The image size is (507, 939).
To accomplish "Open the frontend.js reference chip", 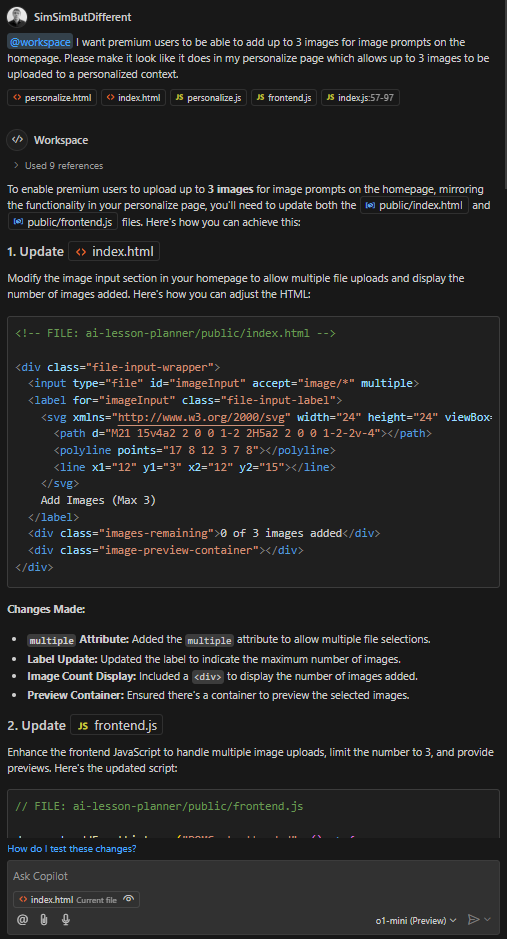I will (x=284, y=98).
